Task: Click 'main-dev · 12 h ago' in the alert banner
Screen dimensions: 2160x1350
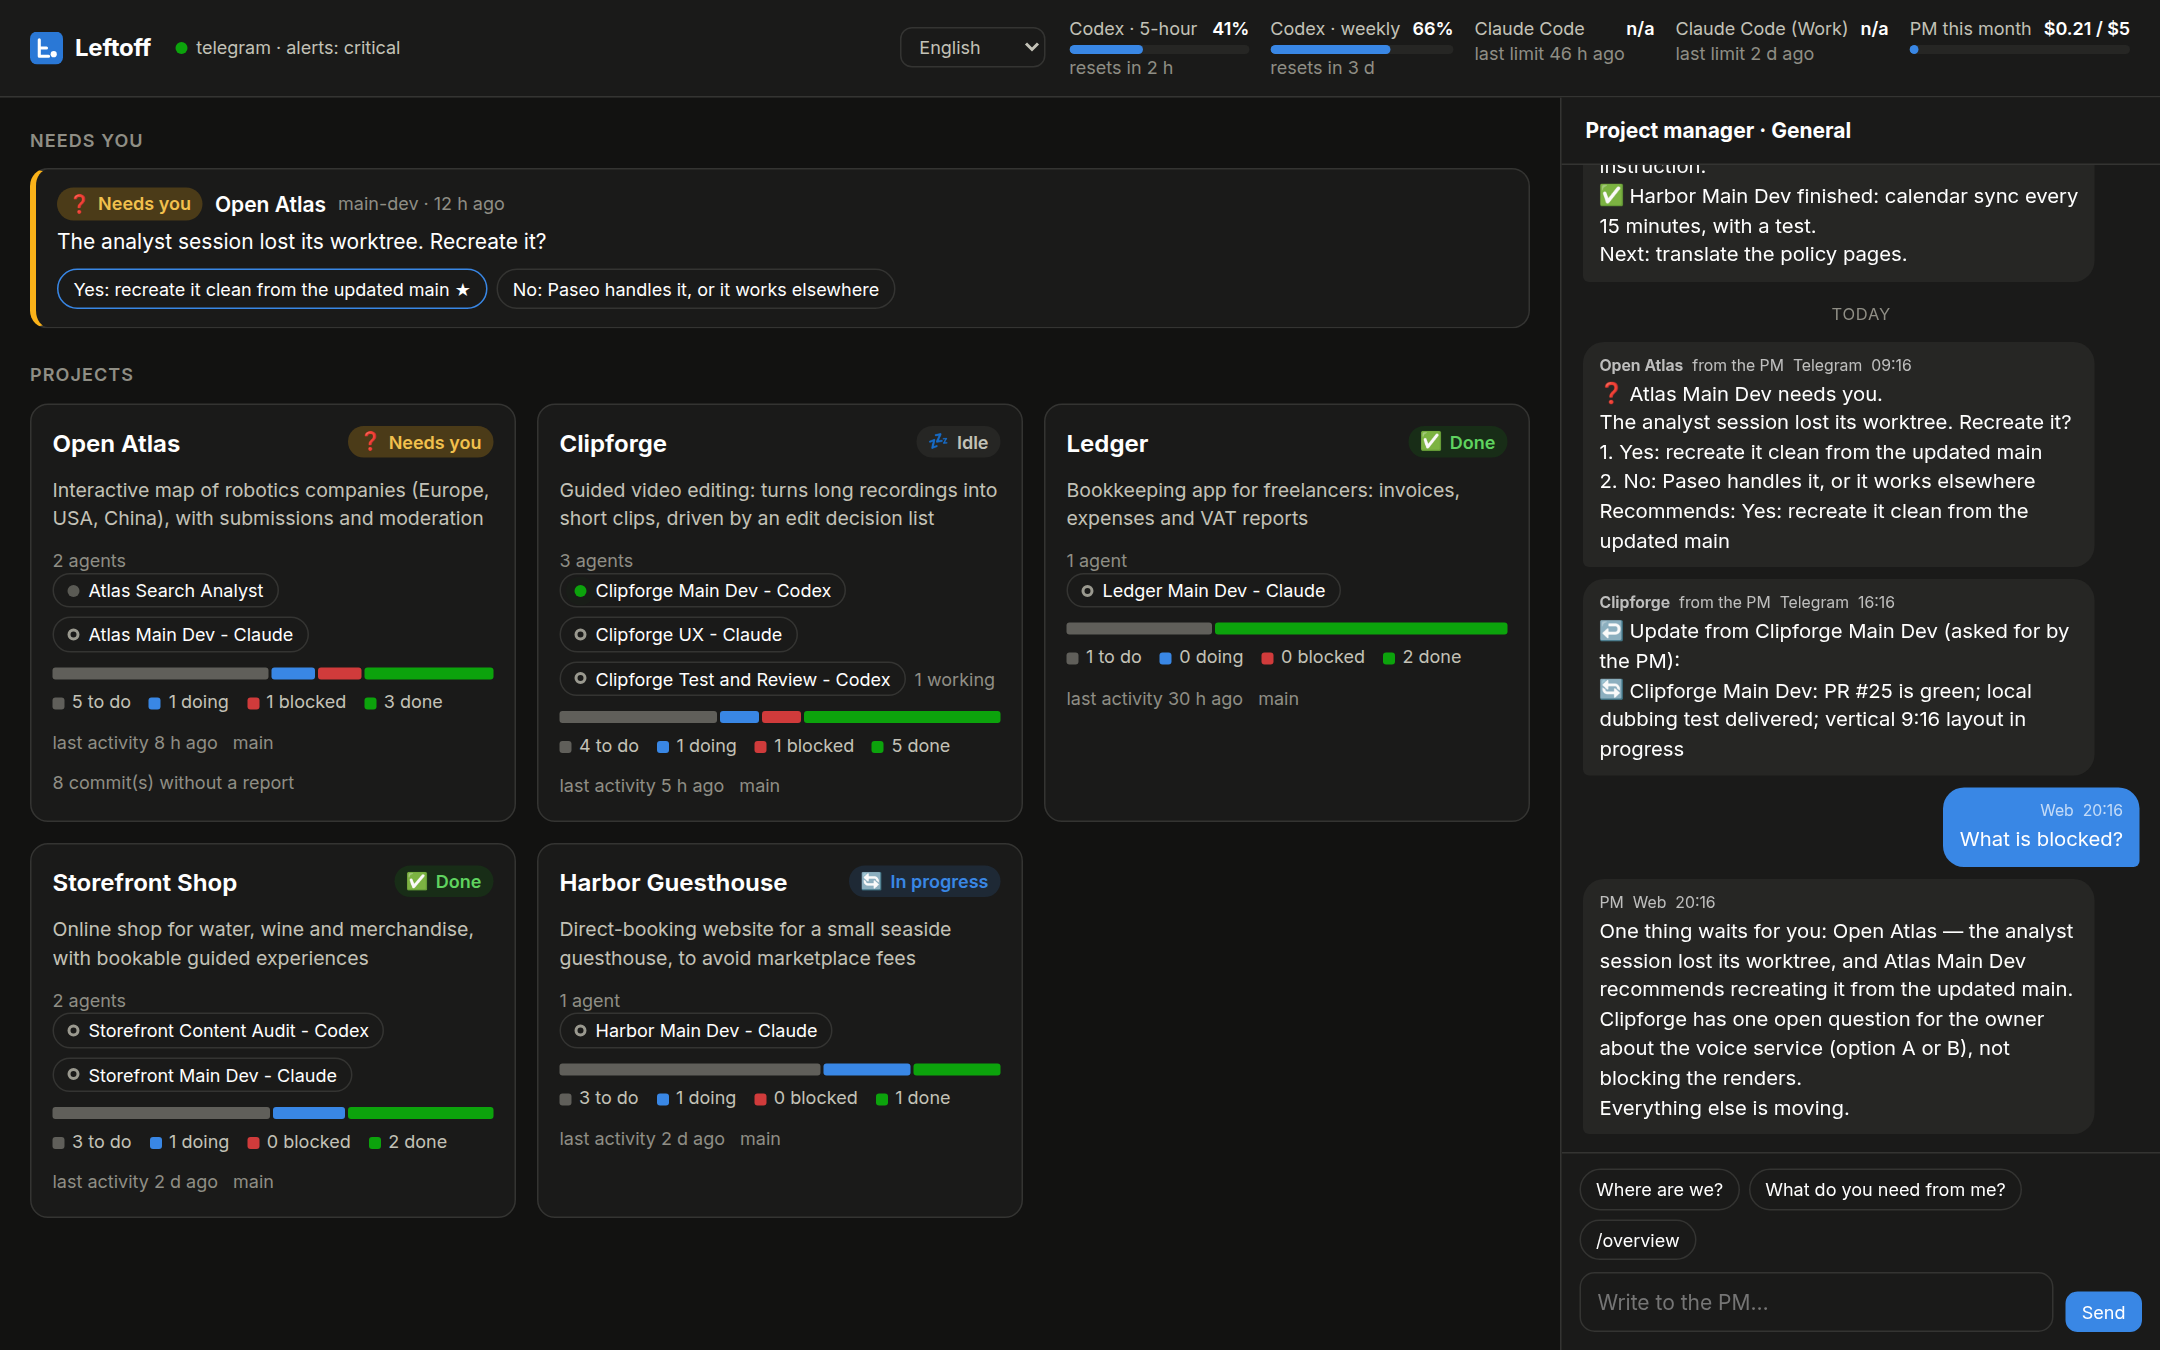Action: (x=421, y=204)
